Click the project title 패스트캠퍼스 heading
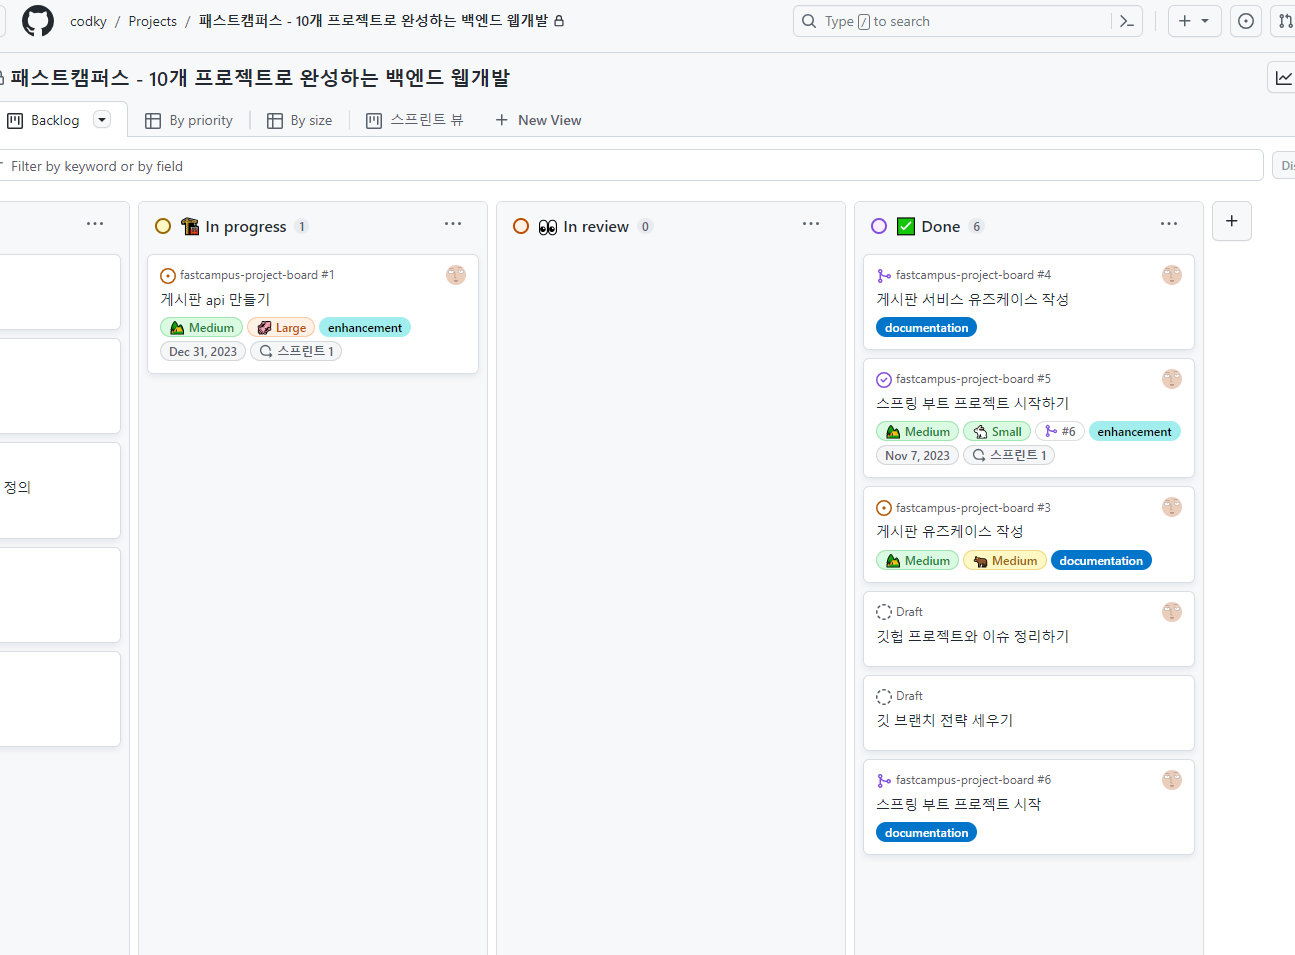1295x955 pixels. [x=260, y=77]
